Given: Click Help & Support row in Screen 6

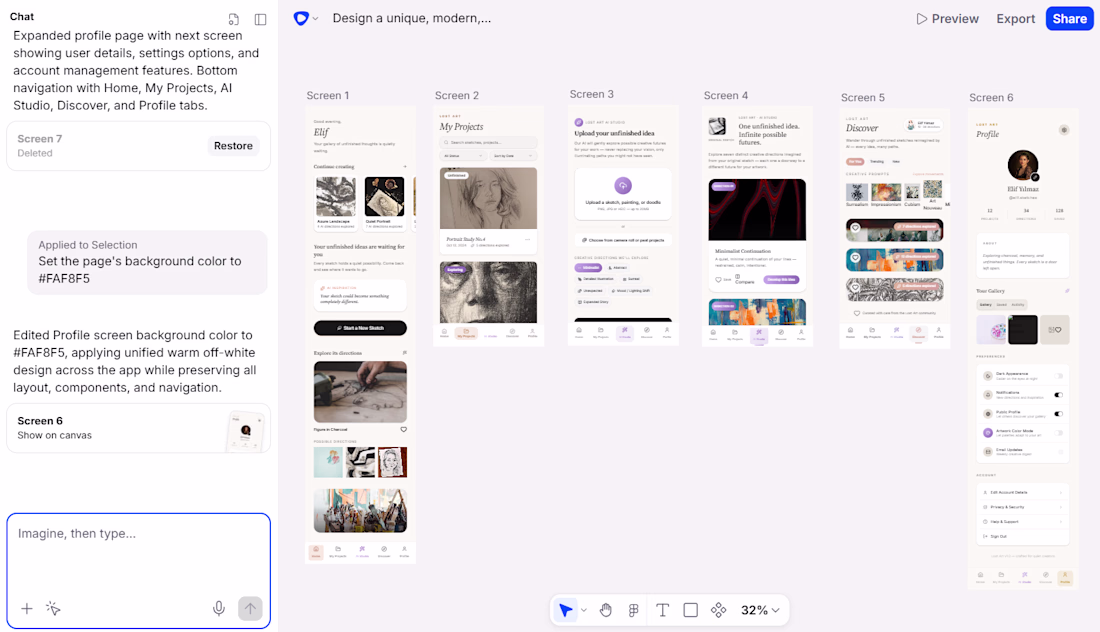Looking at the screenshot, I should point(1023,522).
